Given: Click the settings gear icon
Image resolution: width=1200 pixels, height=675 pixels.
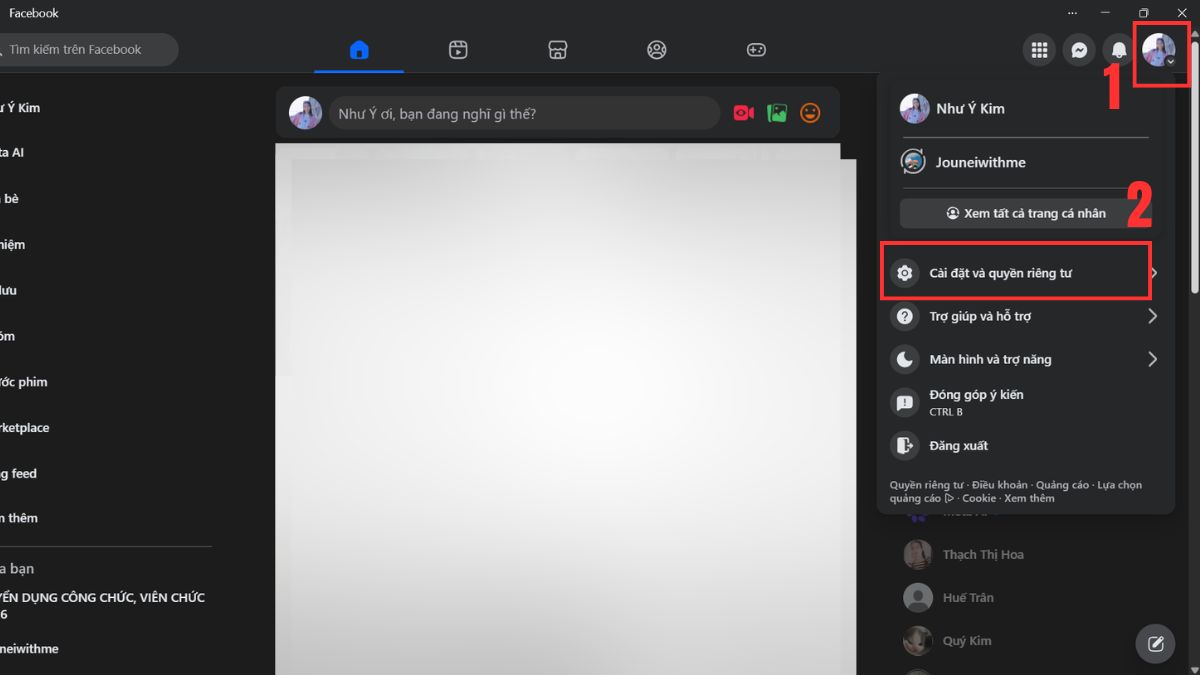Looking at the screenshot, I should [x=905, y=273].
